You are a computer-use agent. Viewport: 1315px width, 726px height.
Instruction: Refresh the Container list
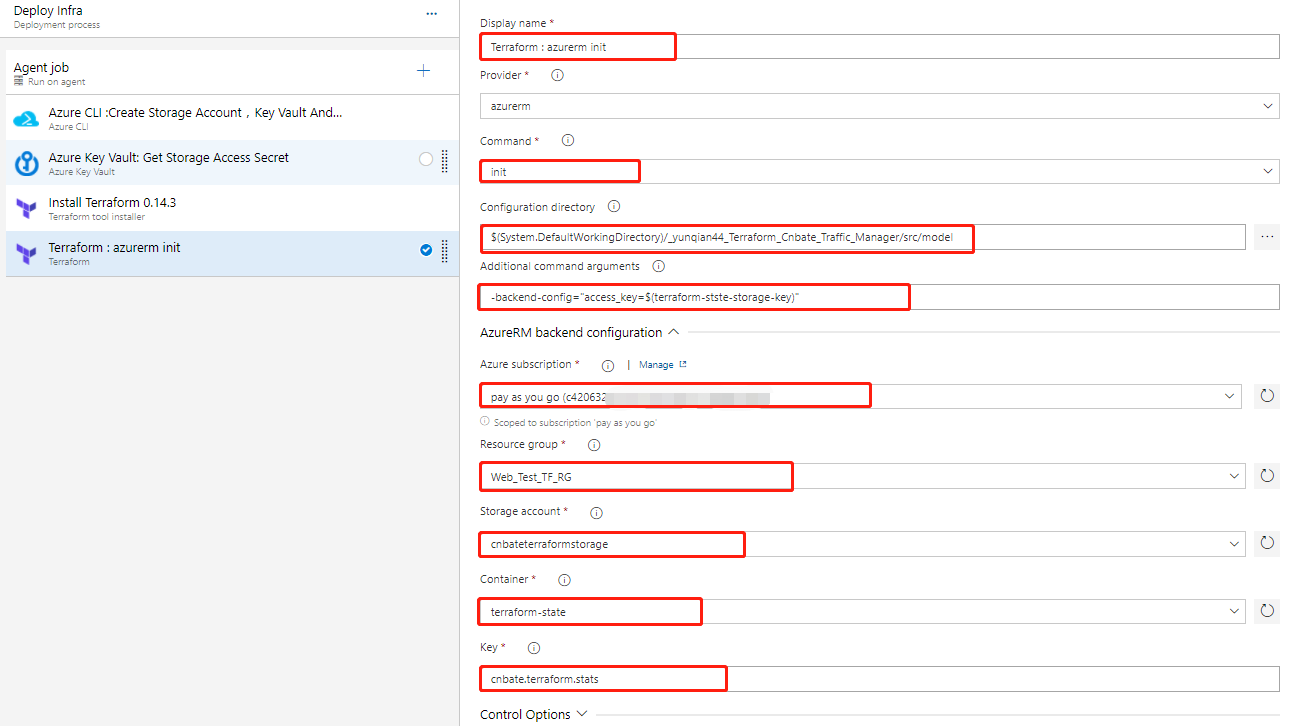tap(1267, 611)
